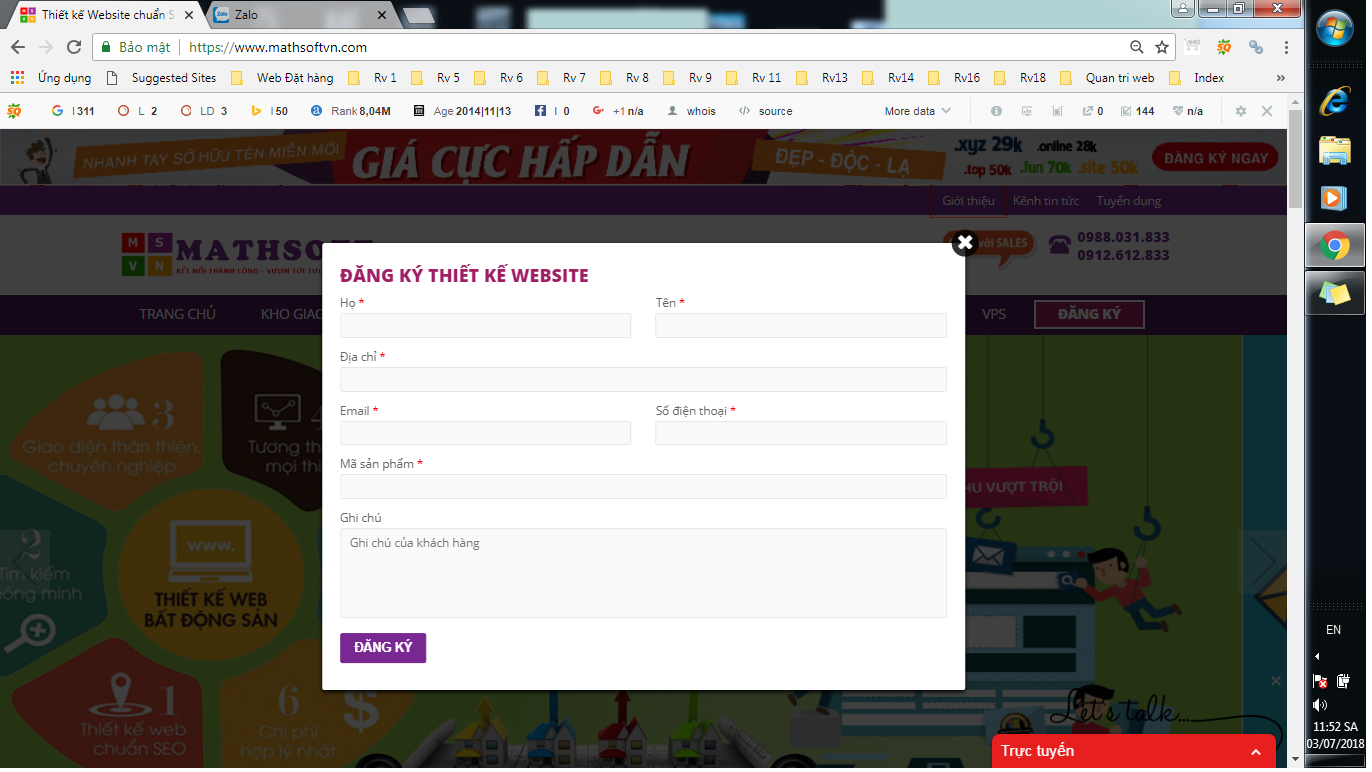1372x772 pixels.
Task: Click the browser forward arrow
Action: coord(46,47)
